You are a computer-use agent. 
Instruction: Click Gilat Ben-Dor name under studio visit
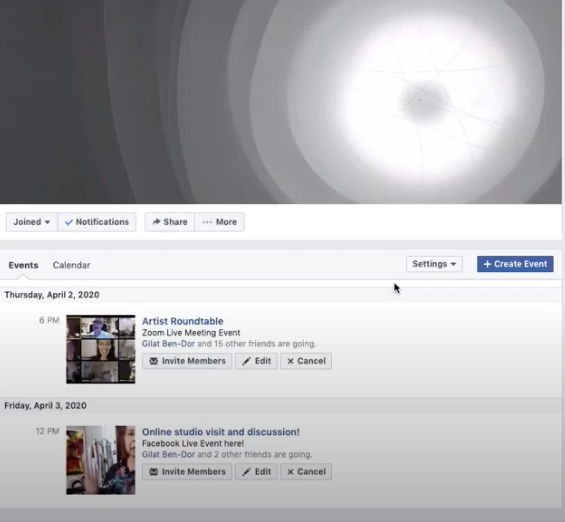coord(168,454)
